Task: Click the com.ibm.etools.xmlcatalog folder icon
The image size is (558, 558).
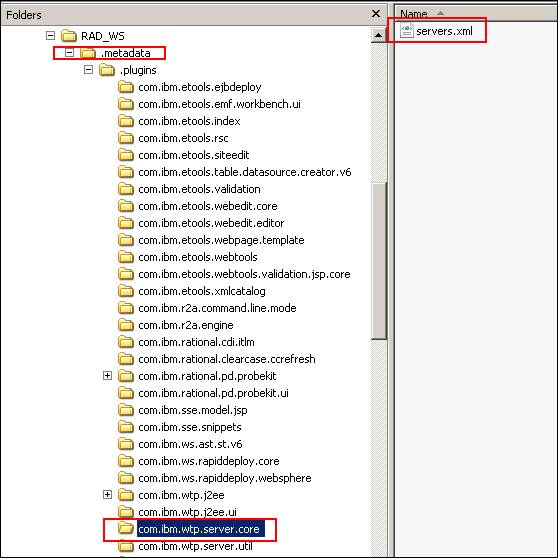Action: tap(126, 291)
